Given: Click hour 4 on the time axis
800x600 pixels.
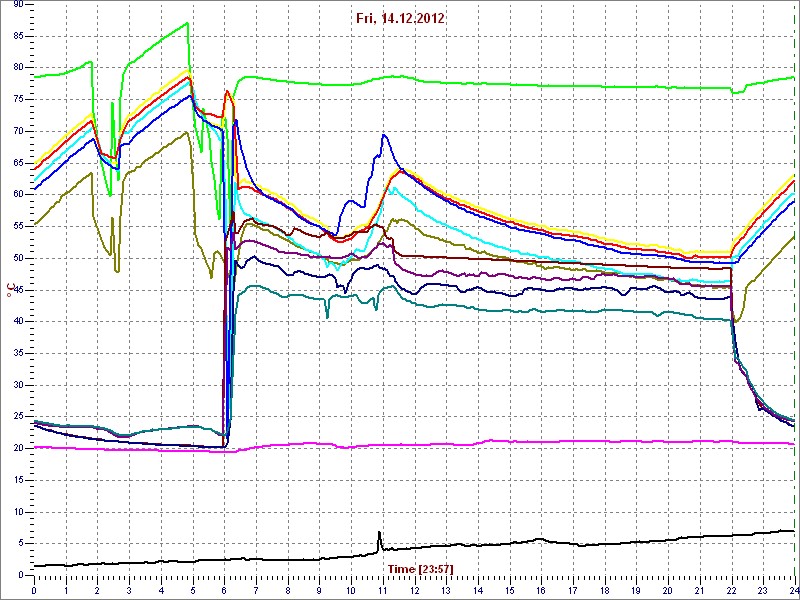Looking at the screenshot, I should tap(161, 590).
